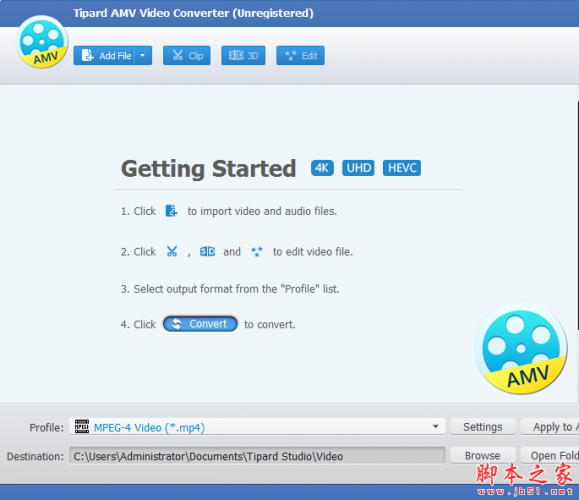This screenshot has height=500, width=579.
Task: Browse for a destination folder
Action: coord(483,456)
